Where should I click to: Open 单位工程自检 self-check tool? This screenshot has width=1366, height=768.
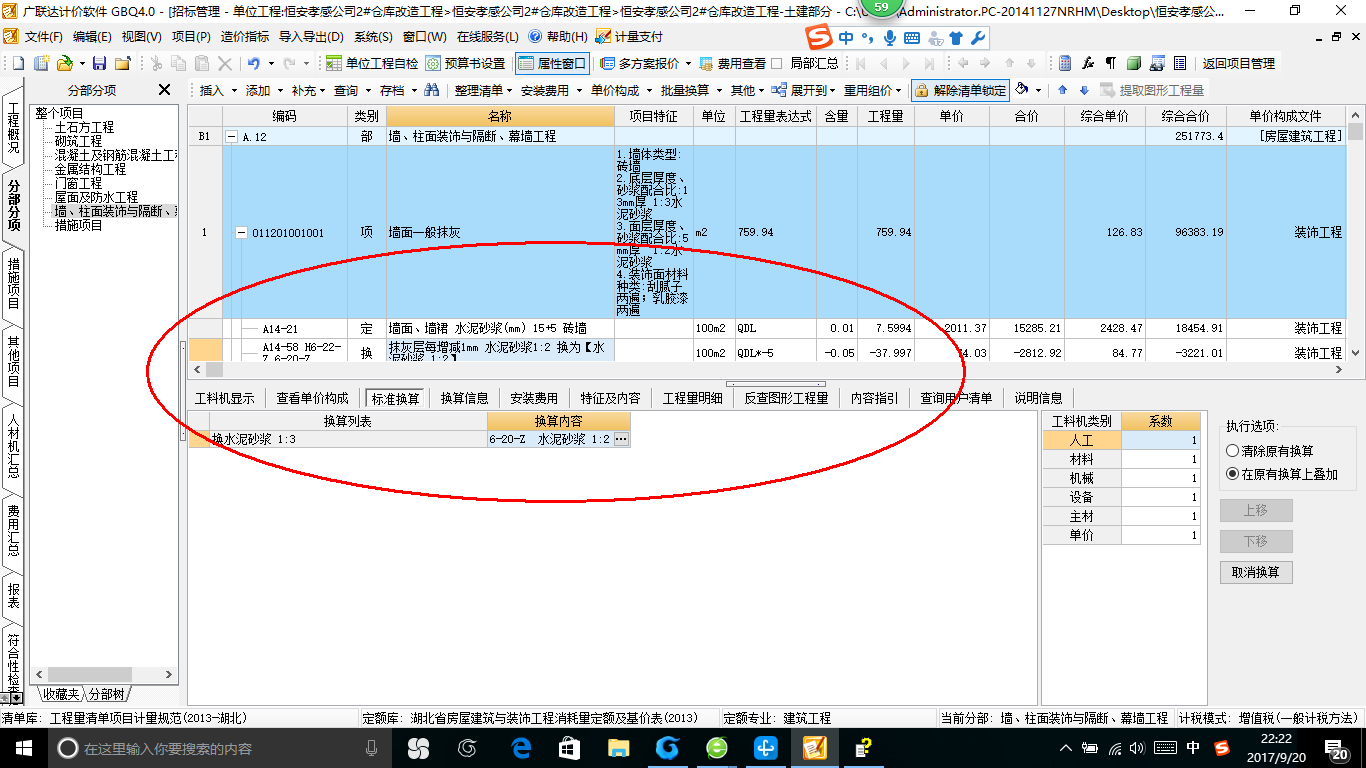pyautogui.click(x=372, y=63)
